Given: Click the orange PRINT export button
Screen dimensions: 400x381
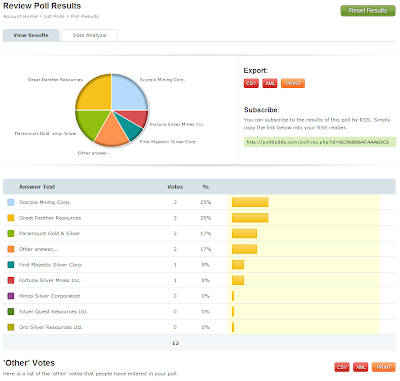Looking at the screenshot, I should click(x=293, y=83).
